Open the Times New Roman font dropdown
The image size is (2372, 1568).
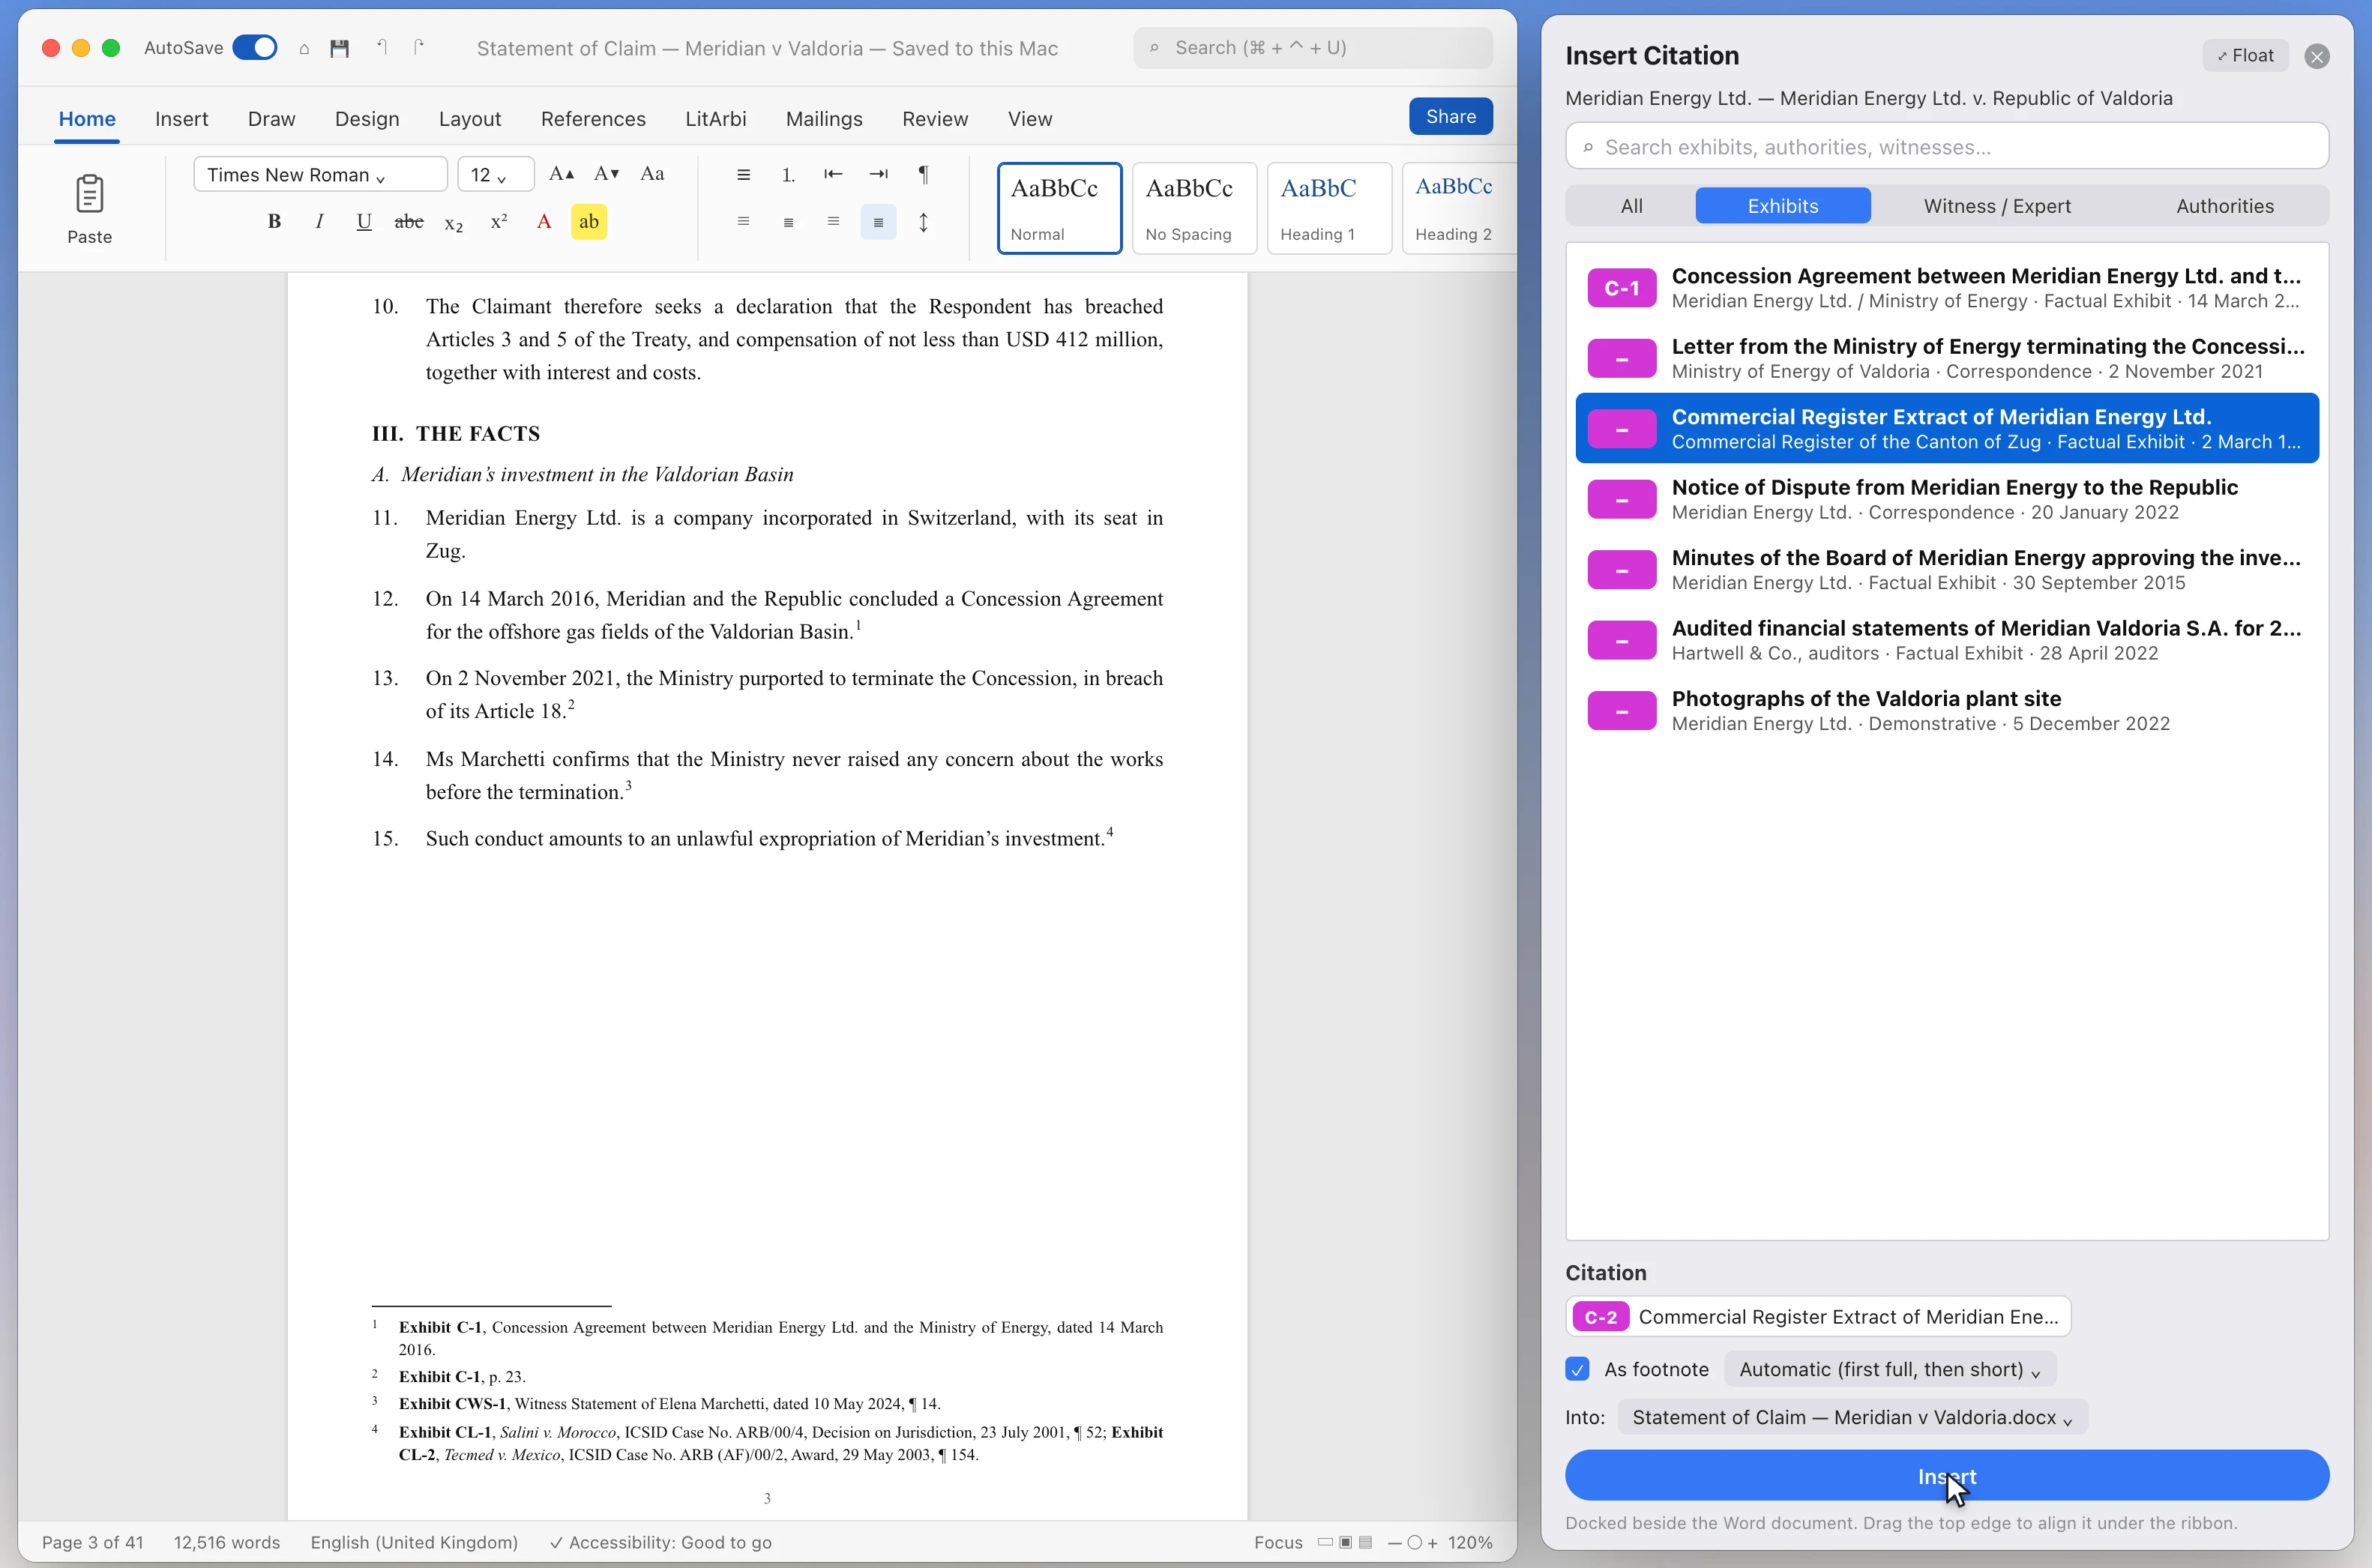(320, 174)
